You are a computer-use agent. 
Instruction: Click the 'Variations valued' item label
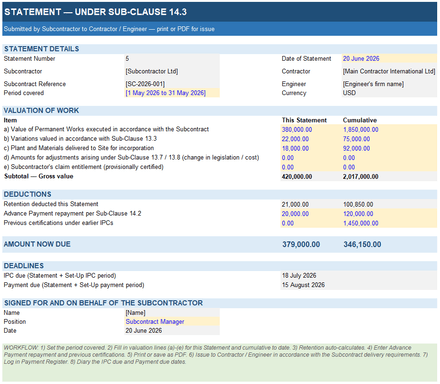(x=80, y=139)
